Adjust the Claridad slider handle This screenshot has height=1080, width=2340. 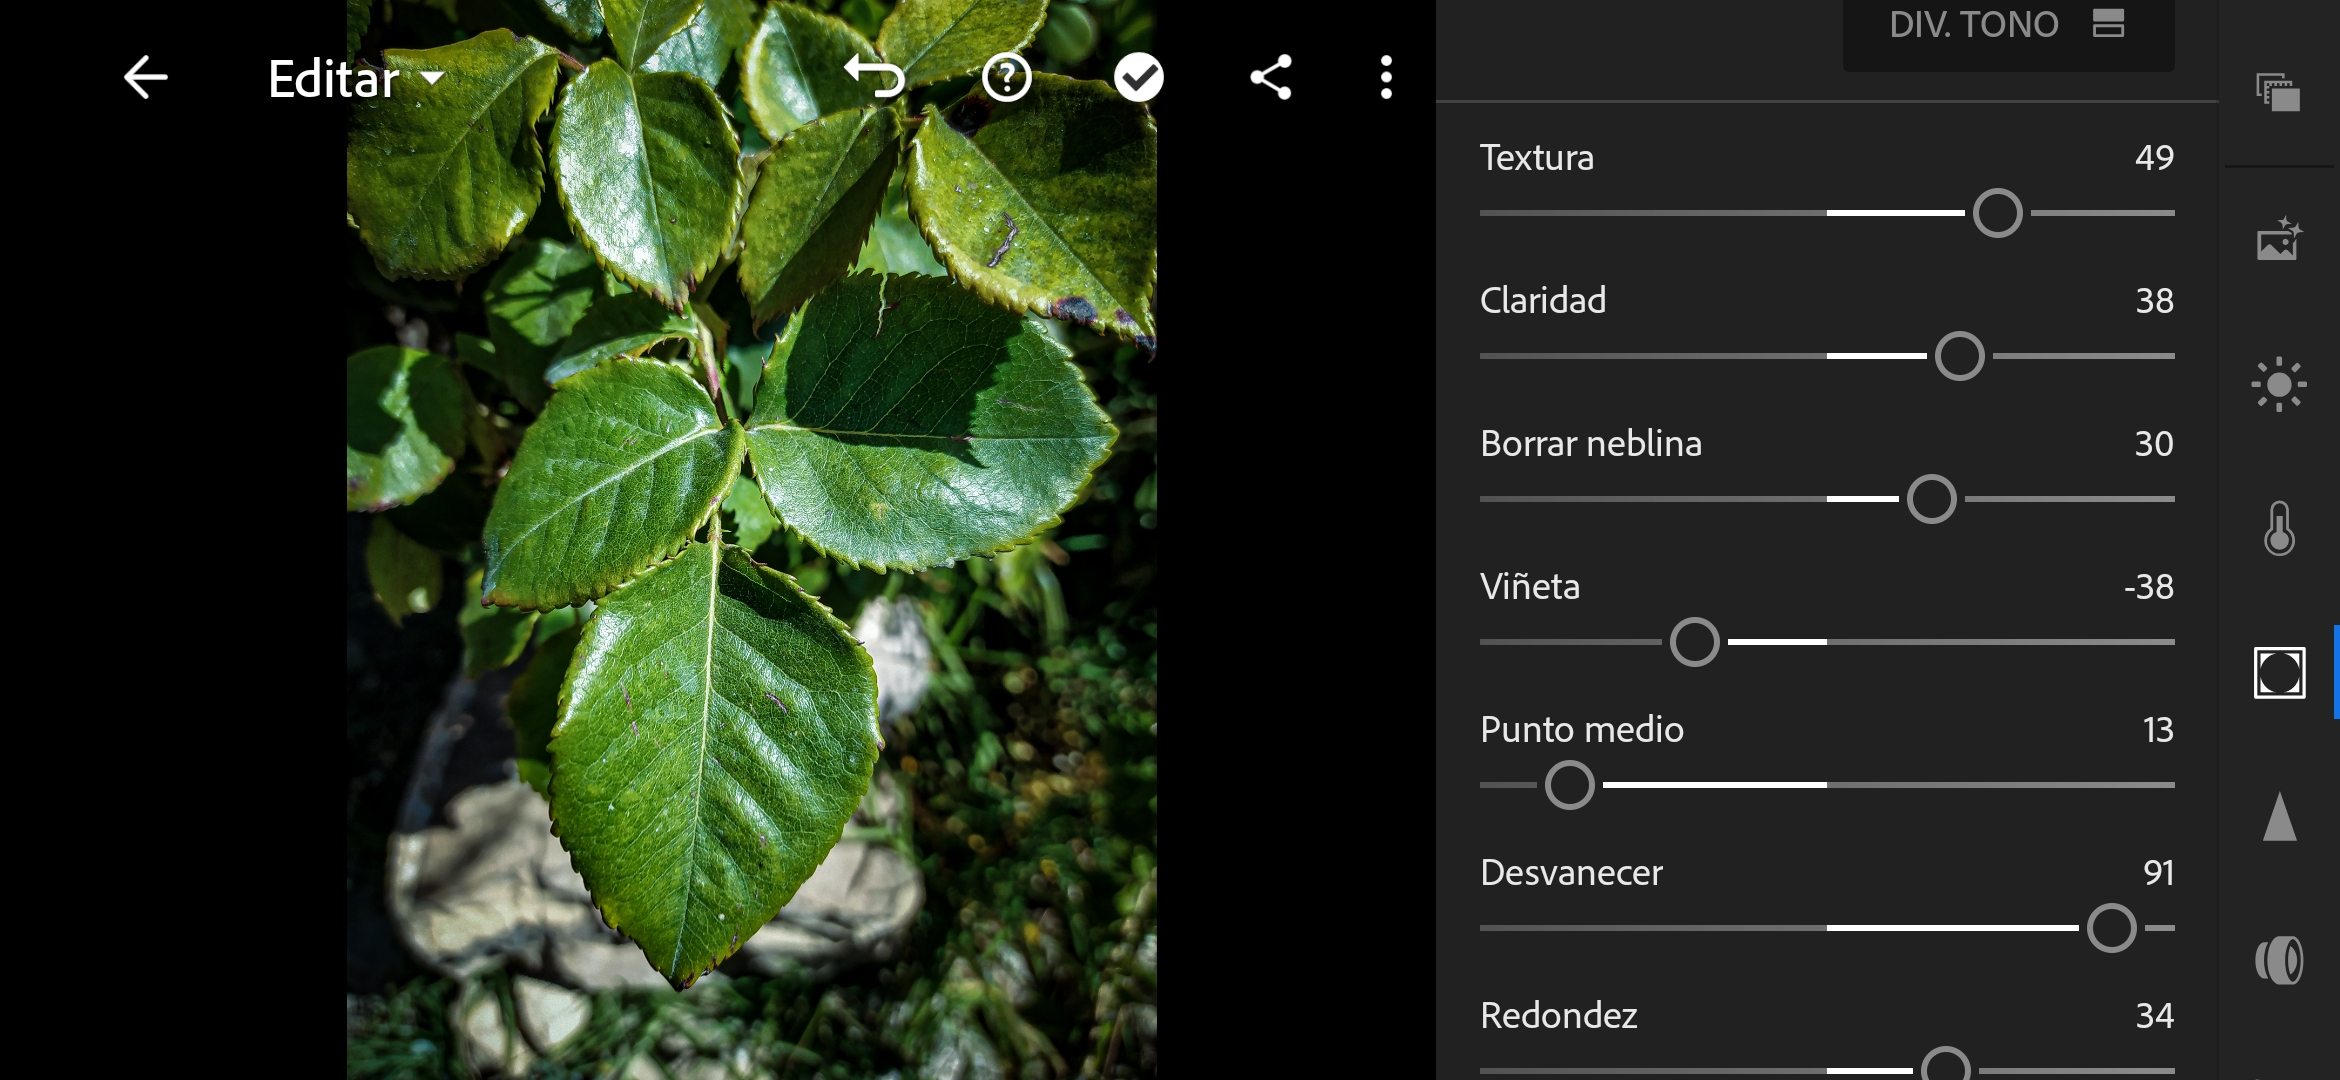1960,356
